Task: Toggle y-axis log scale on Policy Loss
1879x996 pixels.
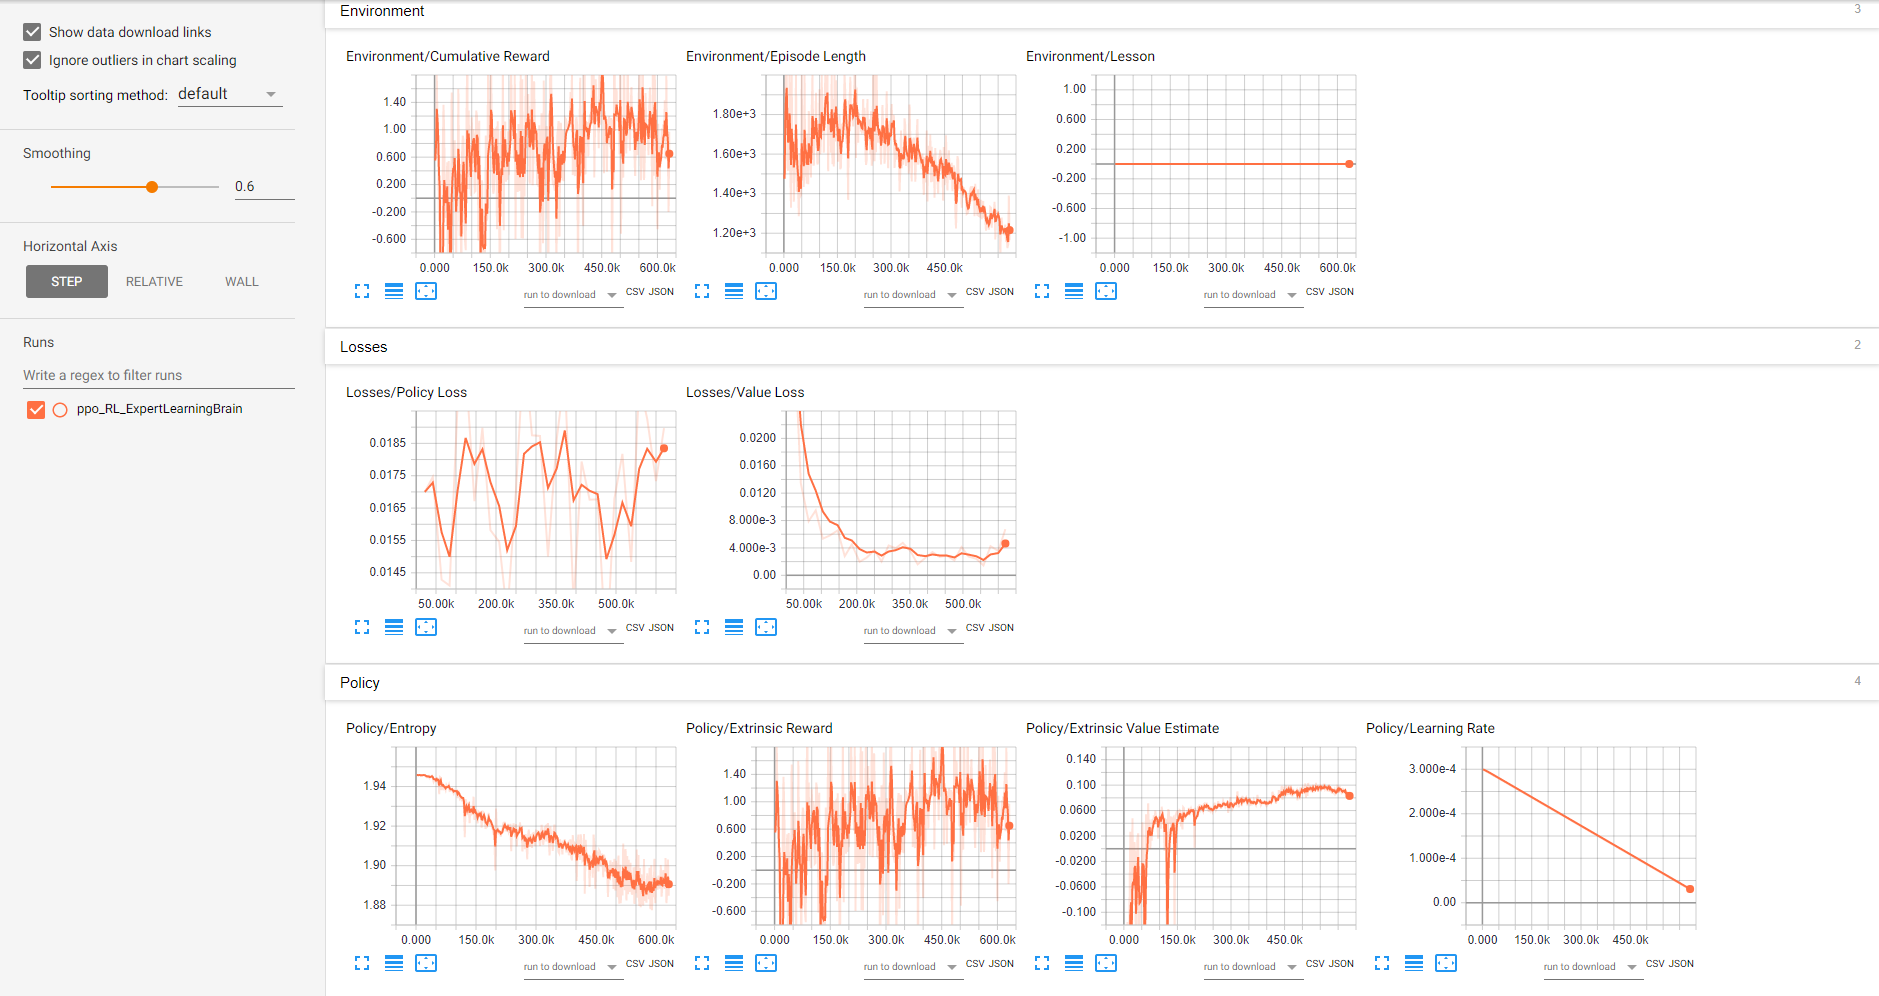Action: 394,627
